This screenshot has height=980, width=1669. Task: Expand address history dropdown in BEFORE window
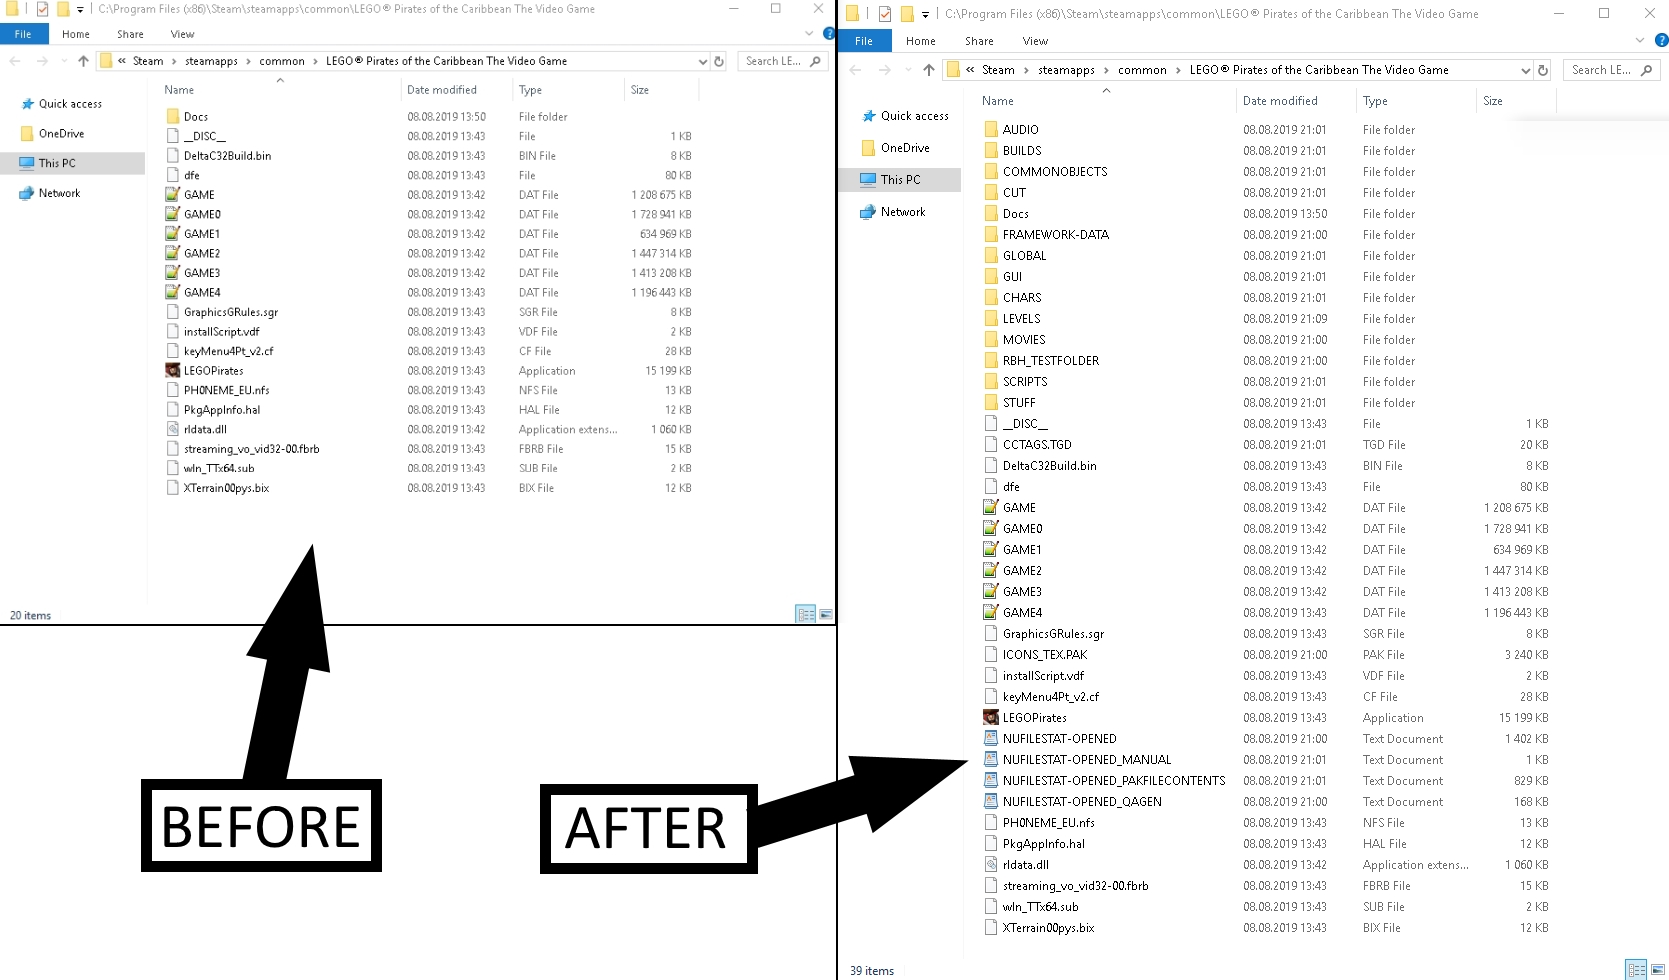click(x=702, y=61)
